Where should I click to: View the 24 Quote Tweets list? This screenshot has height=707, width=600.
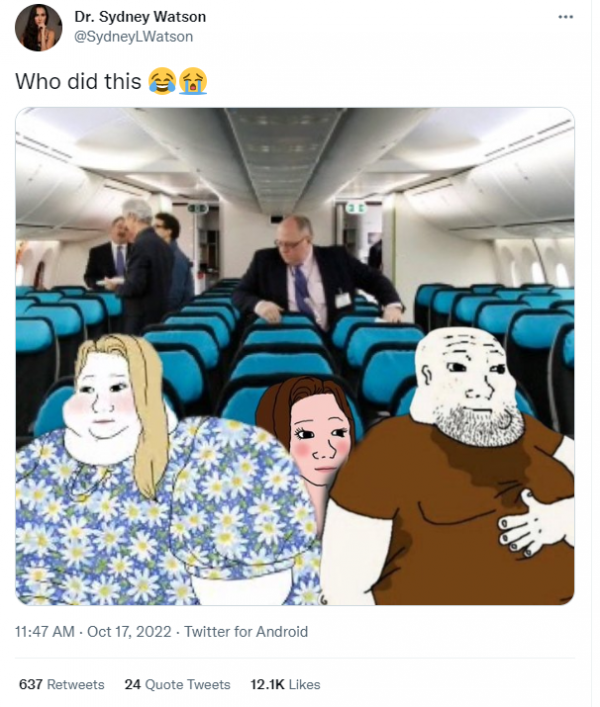(x=178, y=684)
